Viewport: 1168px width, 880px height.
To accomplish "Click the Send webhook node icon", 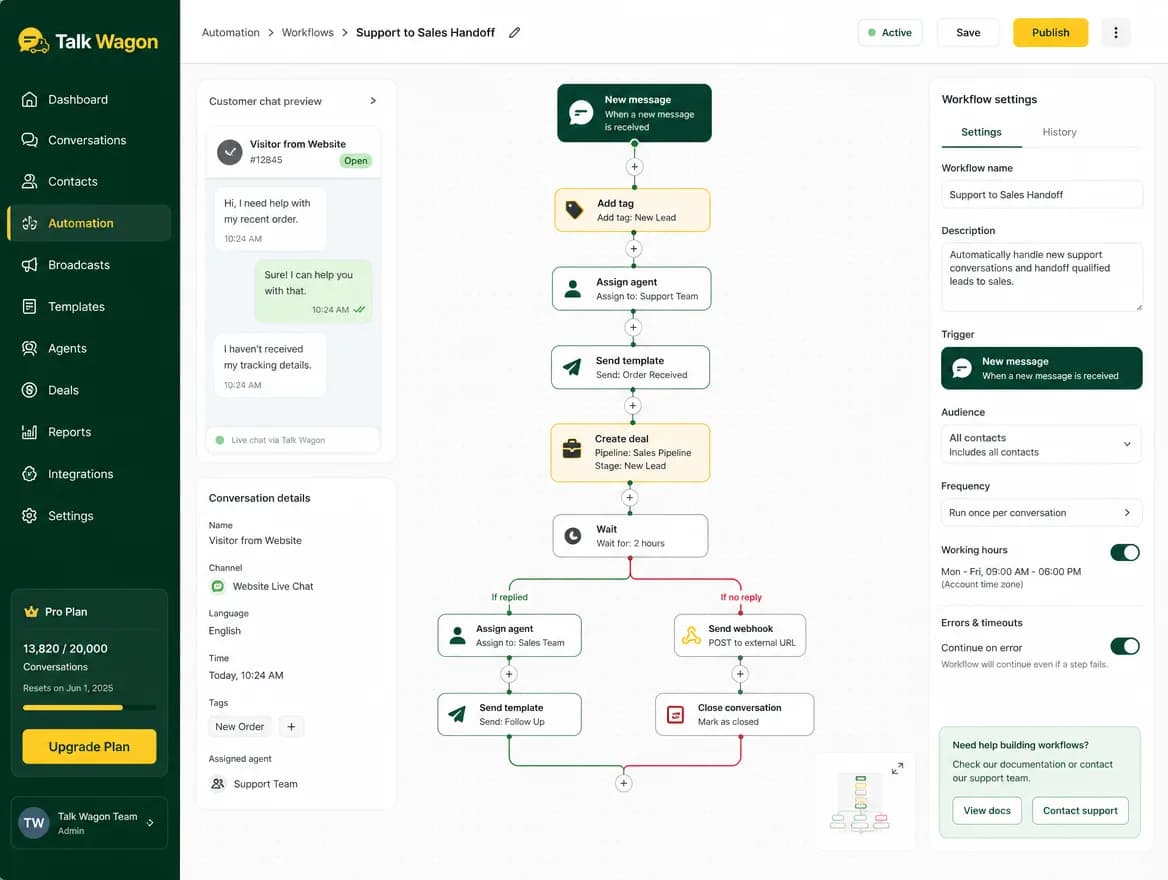I will [691, 635].
